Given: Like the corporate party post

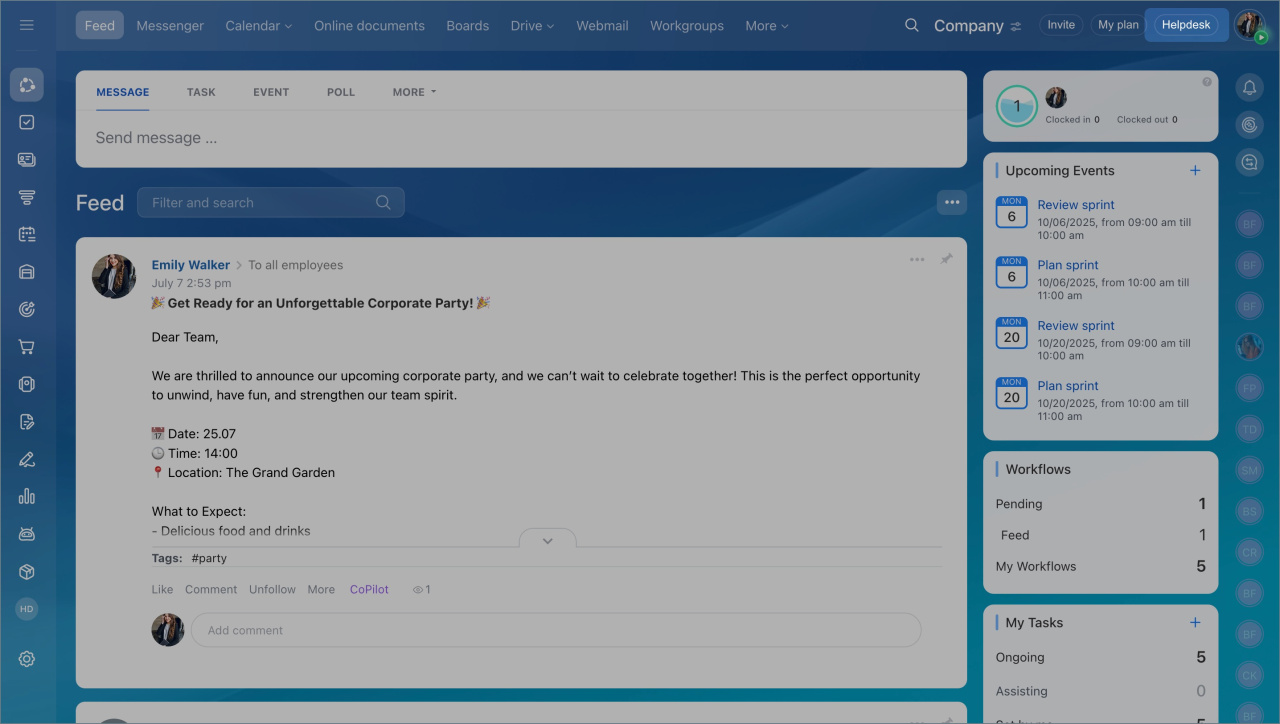Looking at the screenshot, I should coord(162,590).
